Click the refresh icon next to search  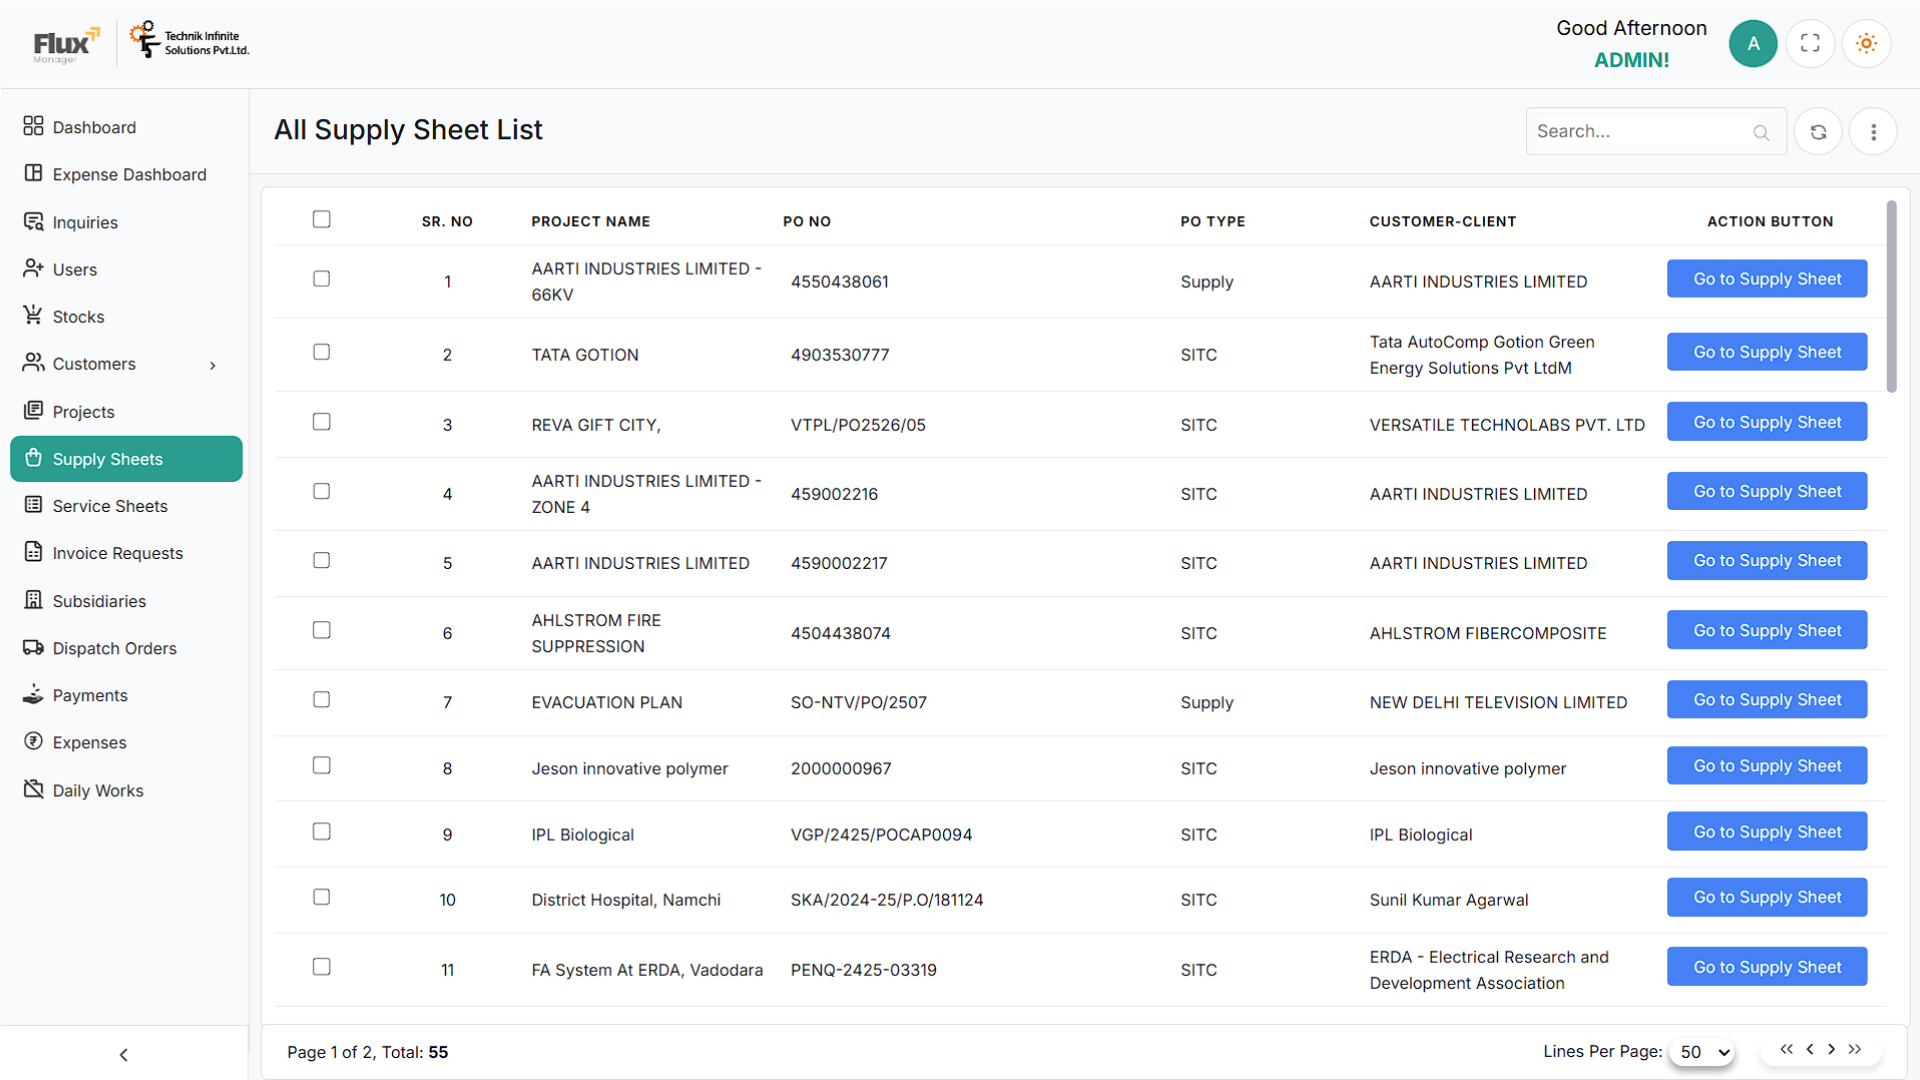(1818, 131)
